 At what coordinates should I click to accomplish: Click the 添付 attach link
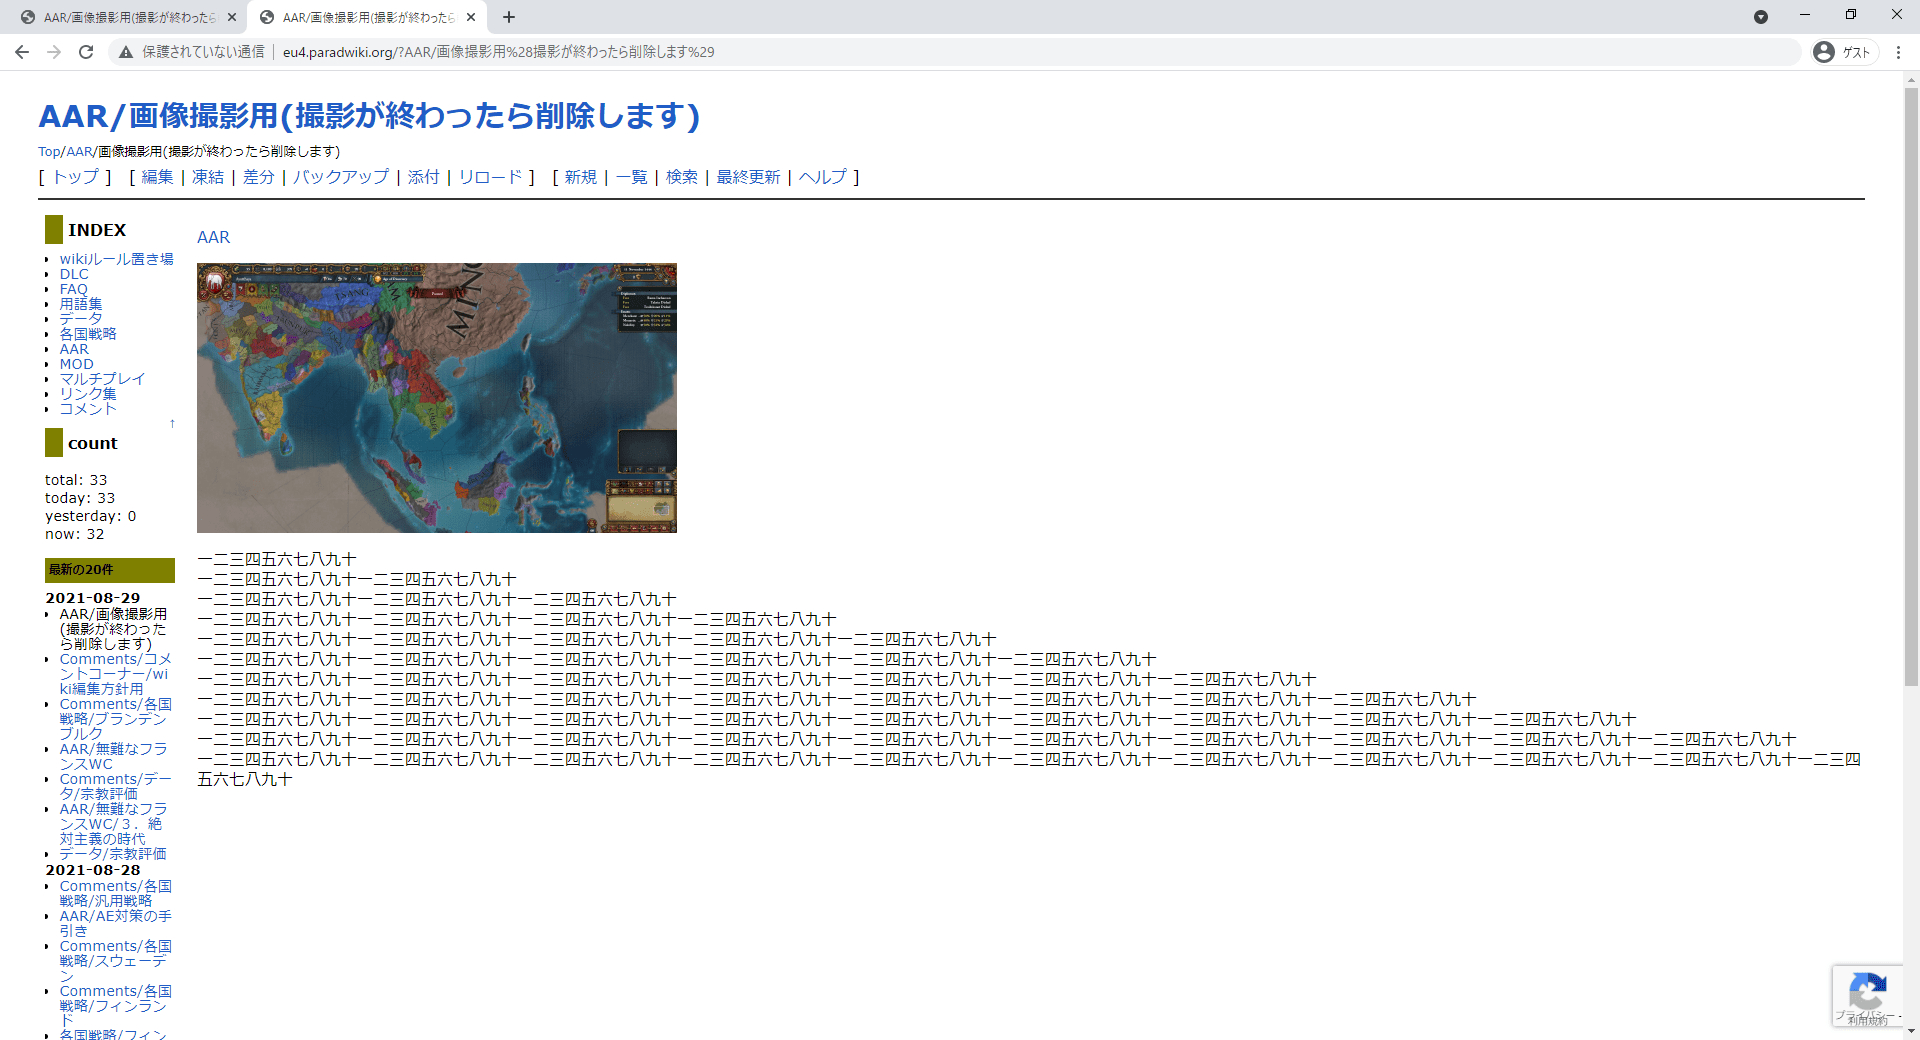423,177
